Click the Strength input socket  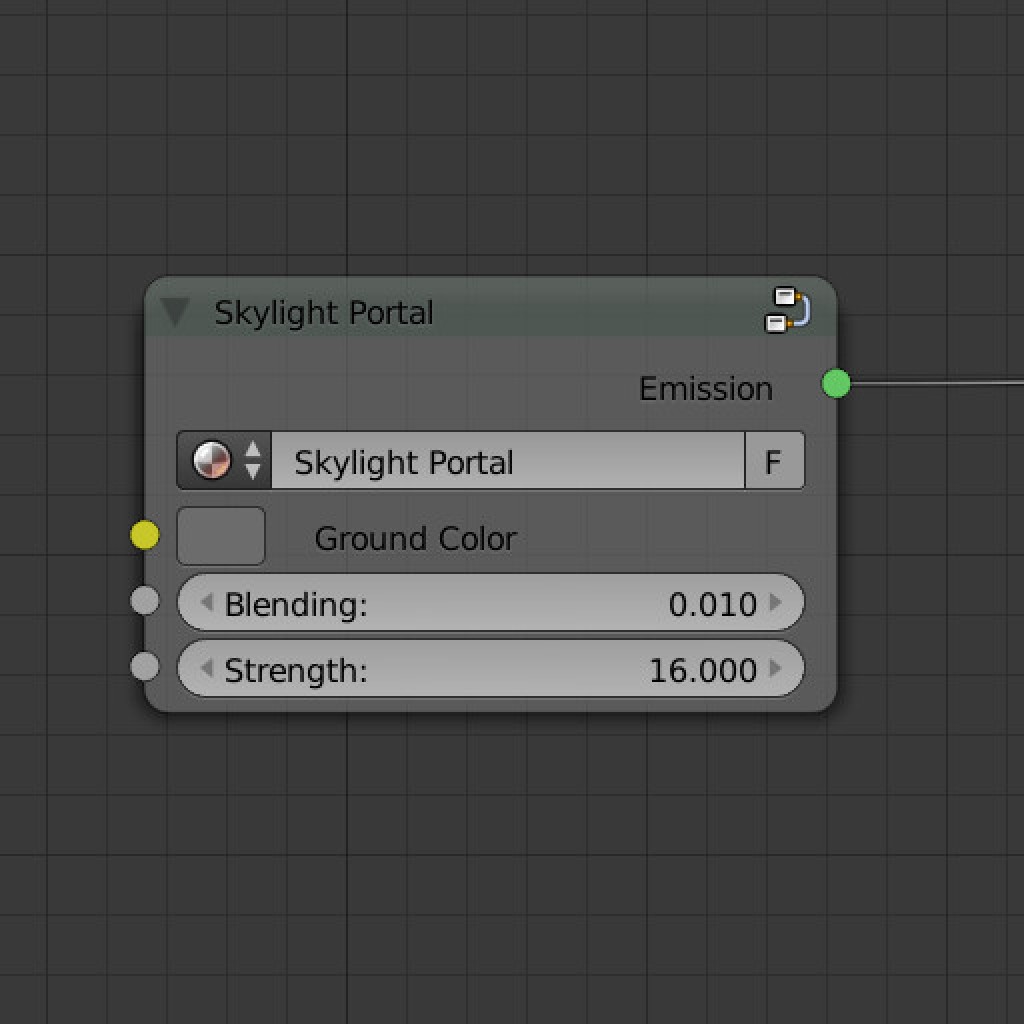click(144, 666)
